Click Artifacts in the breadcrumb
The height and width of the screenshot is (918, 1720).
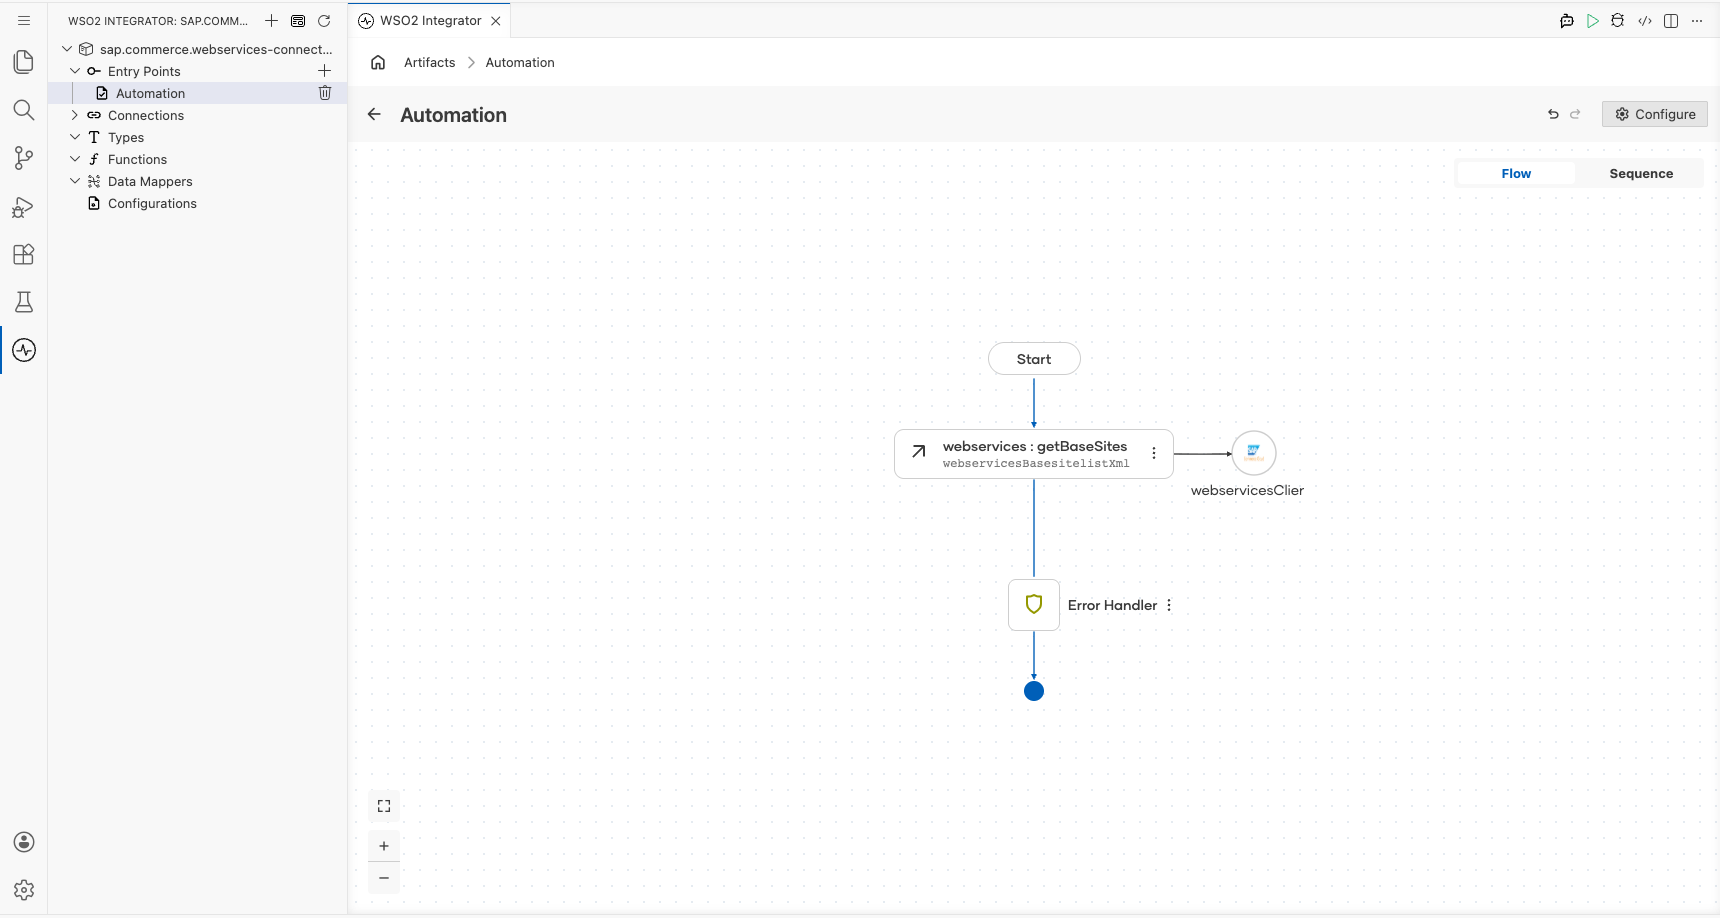tap(430, 62)
